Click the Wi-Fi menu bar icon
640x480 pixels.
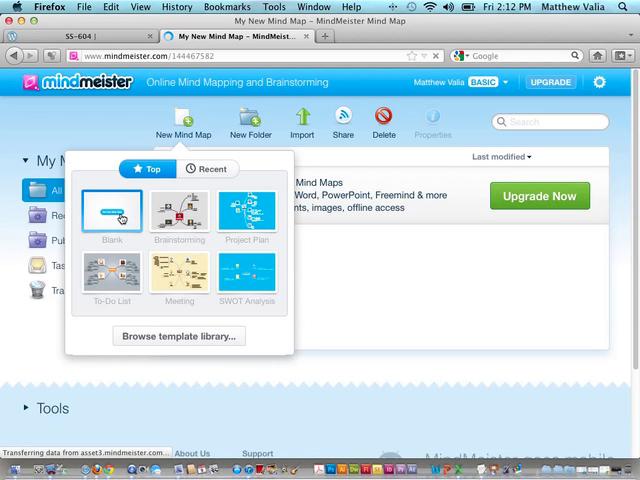(430, 7)
